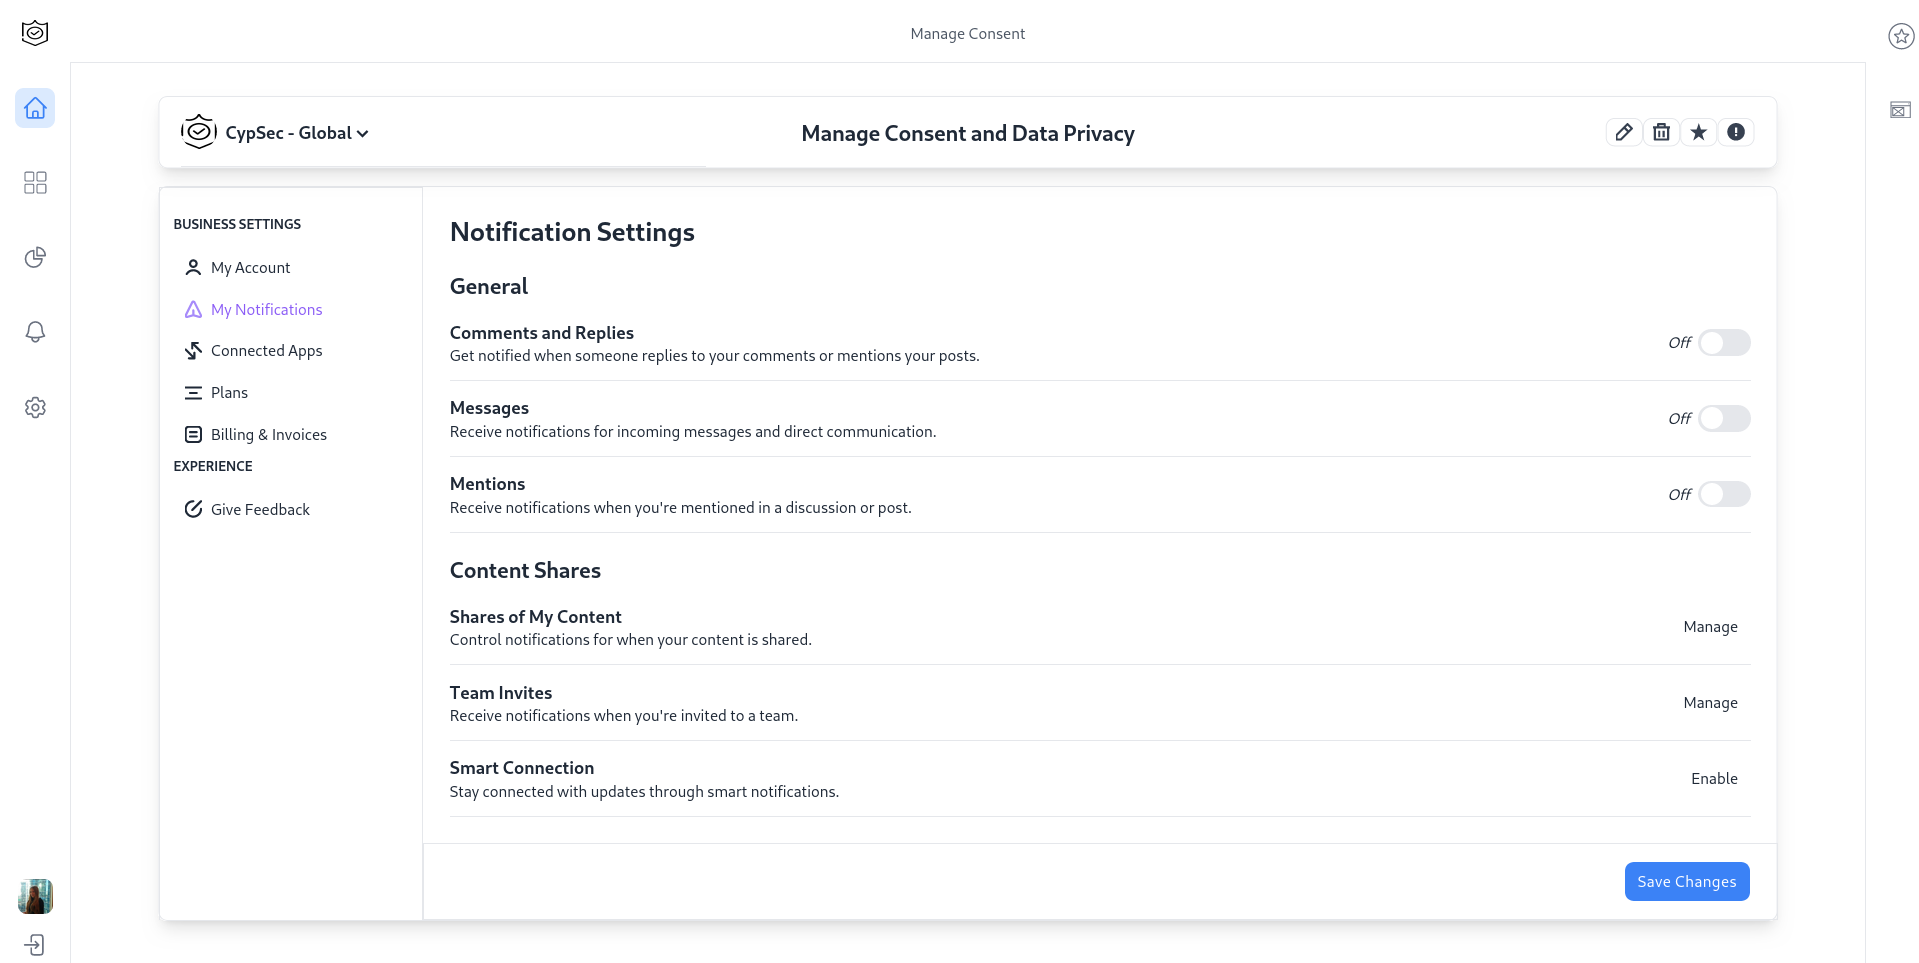1919x963 pixels.
Task: Go to Connected Apps settings
Action: (x=266, y=351)
